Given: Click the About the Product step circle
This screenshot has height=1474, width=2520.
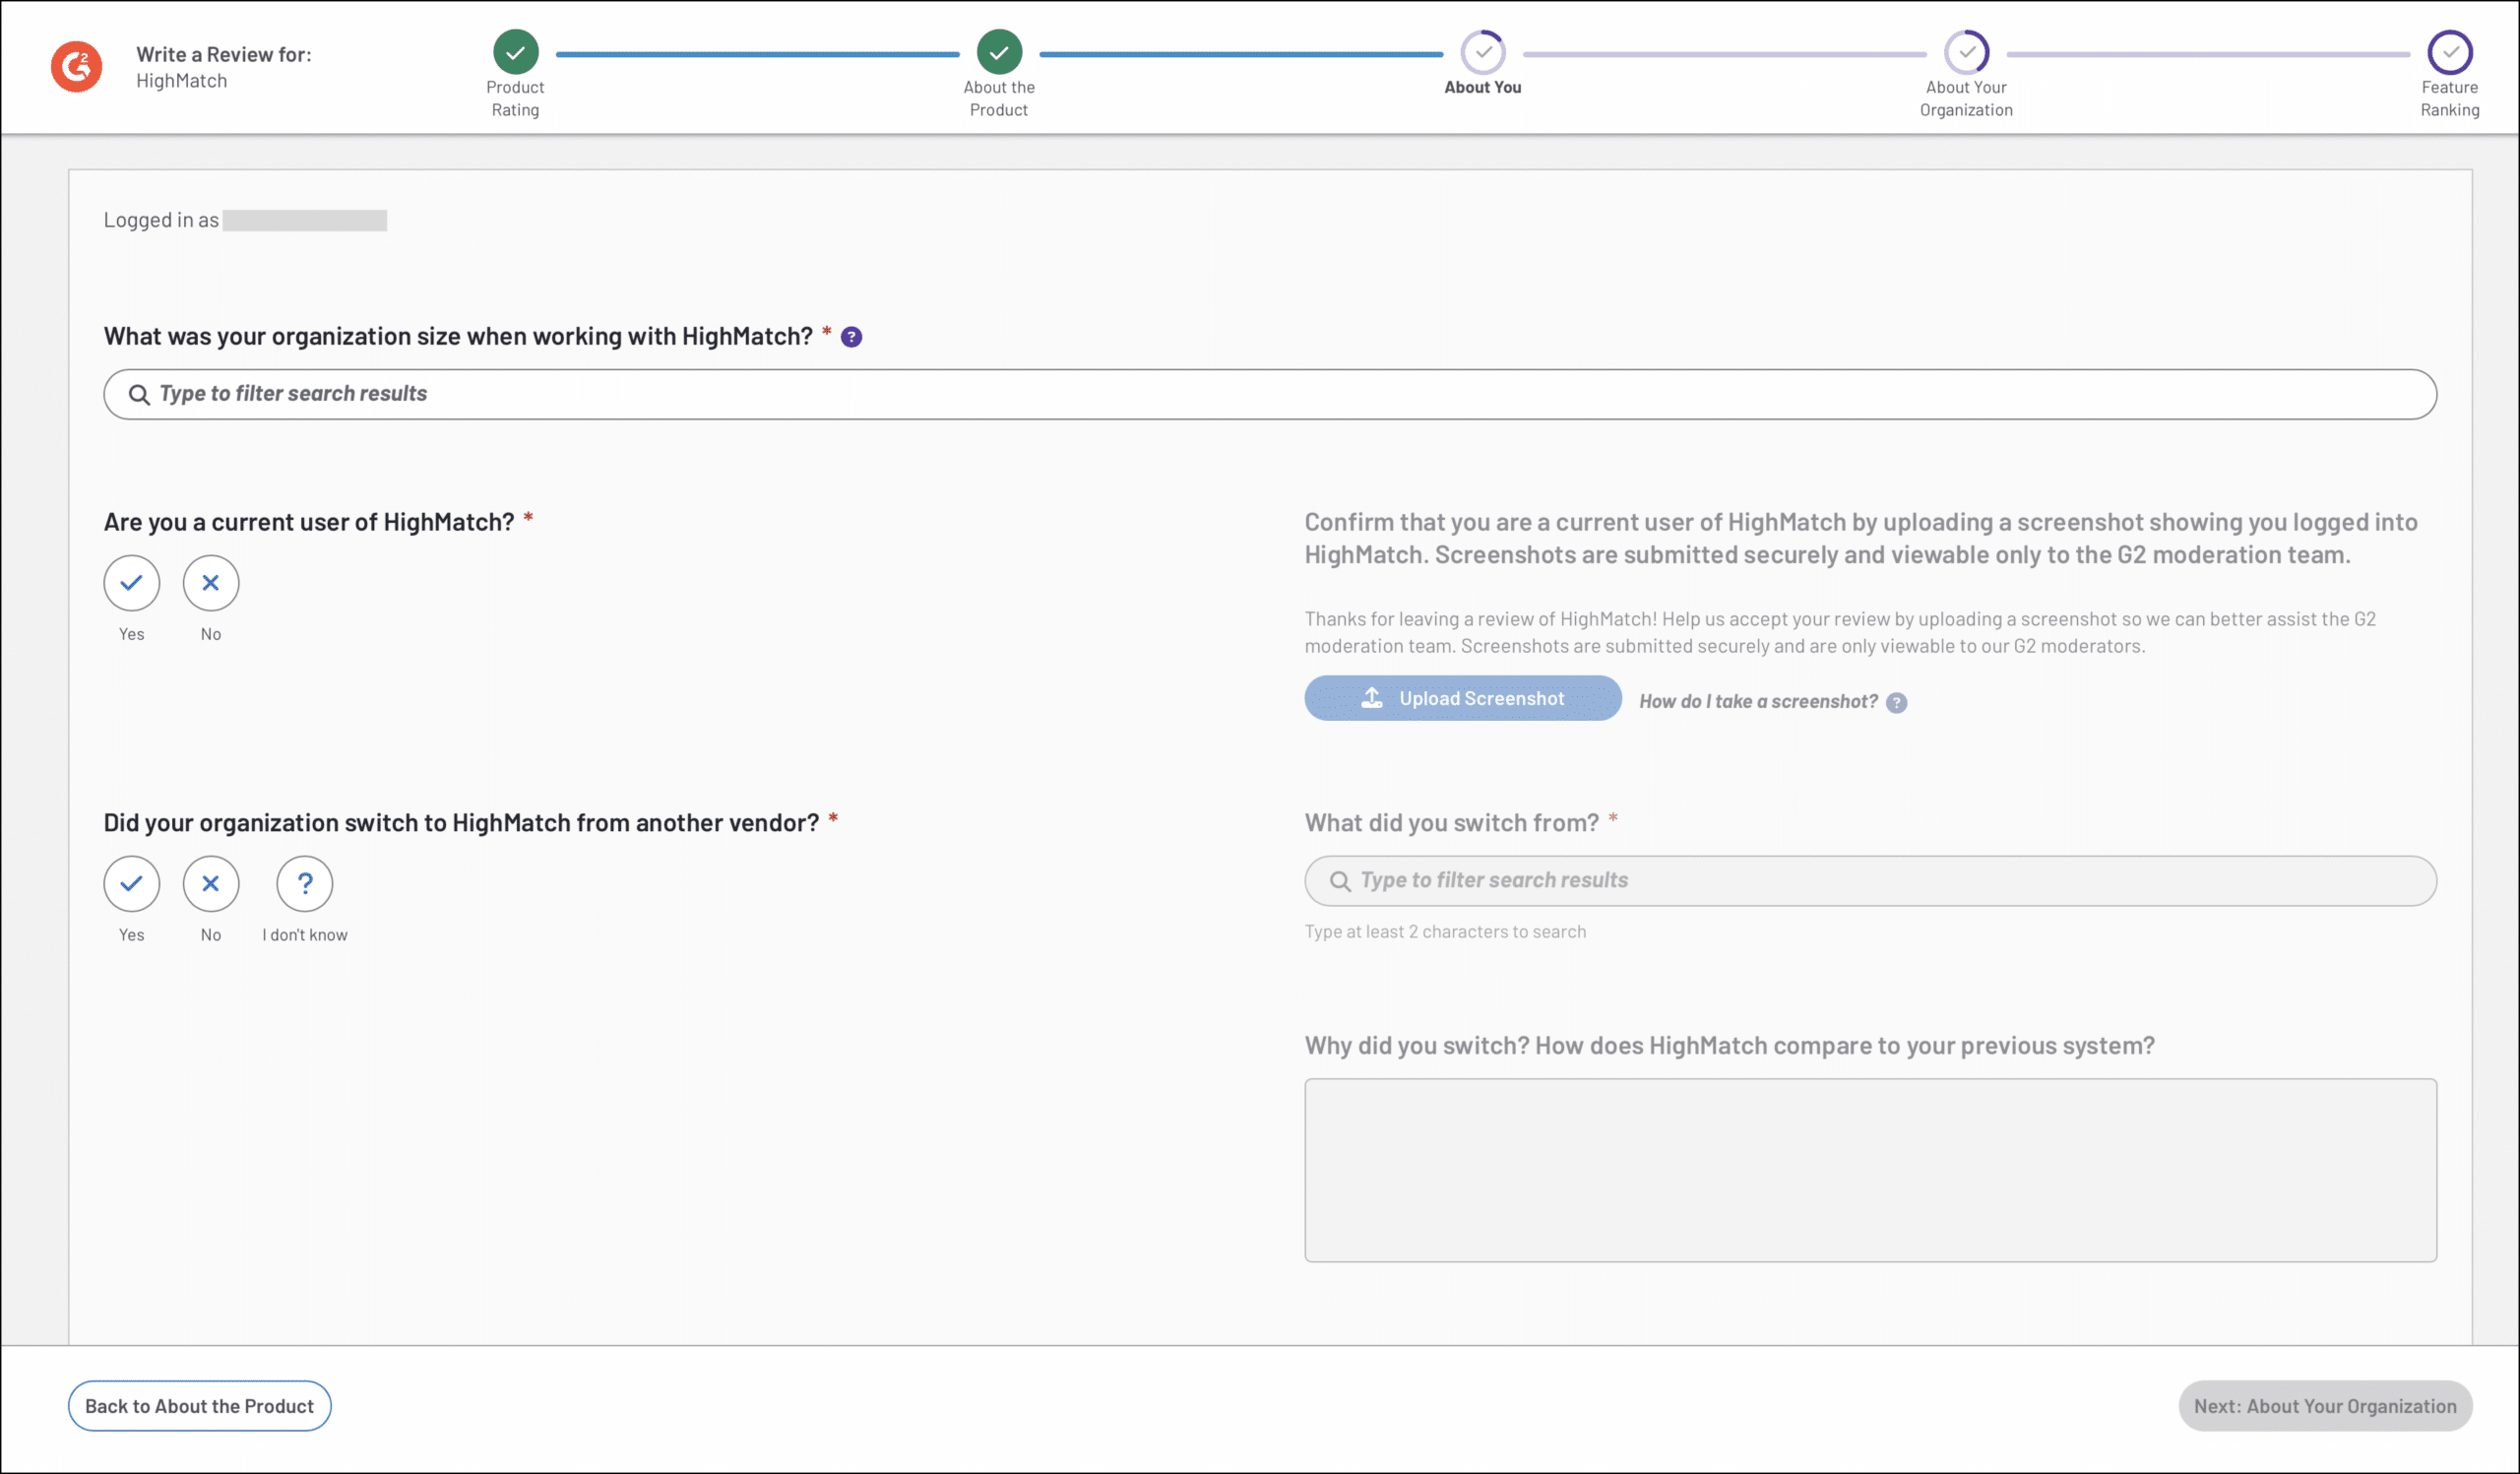Looking at the screenshot, I should coord(998,52).
